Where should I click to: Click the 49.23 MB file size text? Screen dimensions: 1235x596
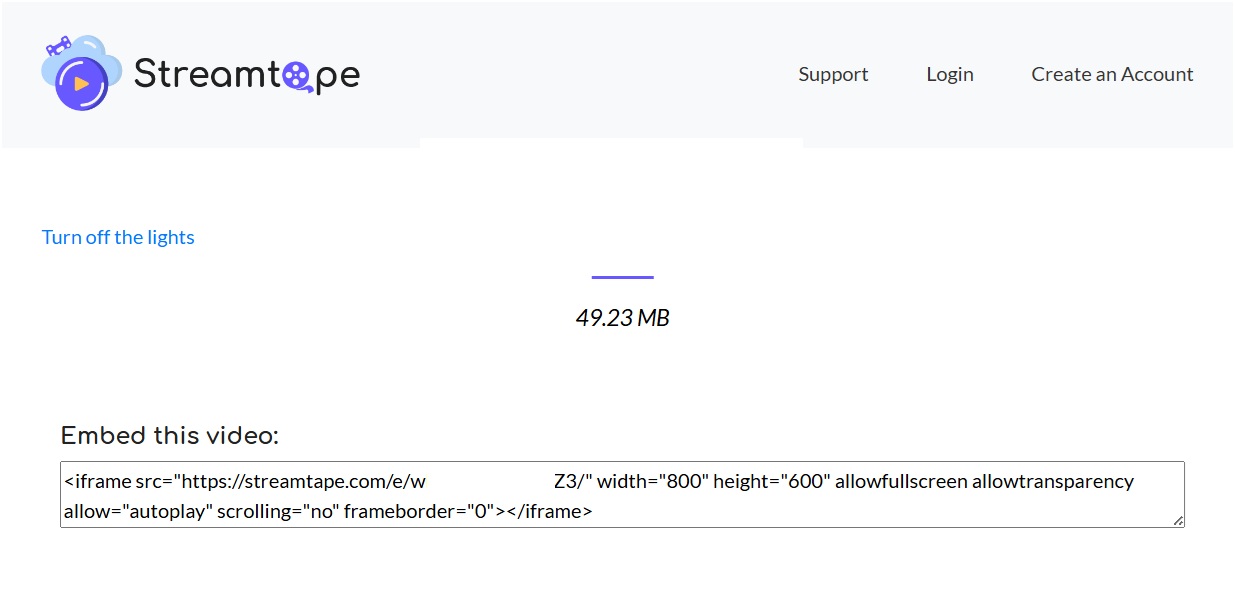click(x=622, y=318)
